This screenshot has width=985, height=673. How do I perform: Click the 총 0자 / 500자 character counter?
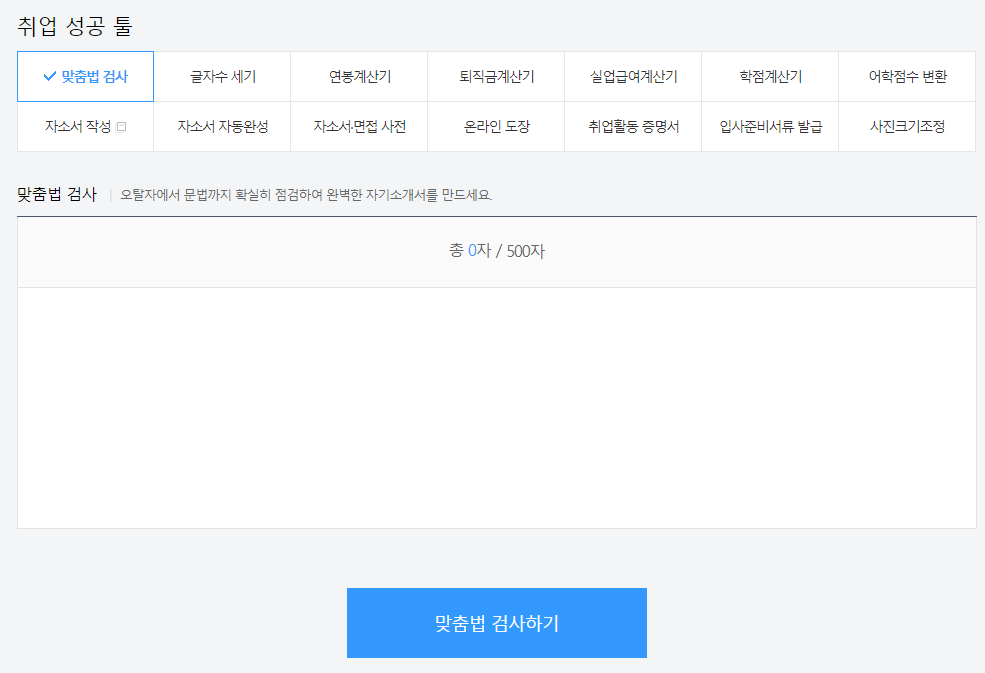496,250
